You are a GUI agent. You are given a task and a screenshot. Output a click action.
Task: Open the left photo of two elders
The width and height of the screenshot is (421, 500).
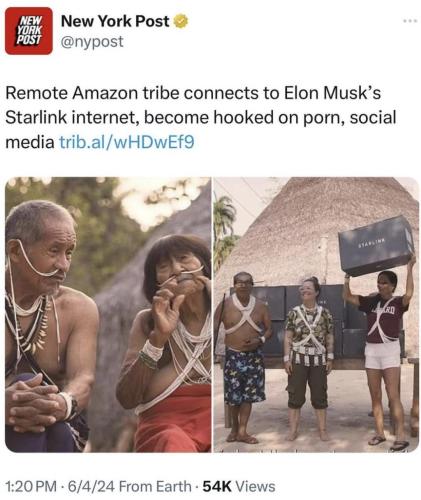point(108,315)
